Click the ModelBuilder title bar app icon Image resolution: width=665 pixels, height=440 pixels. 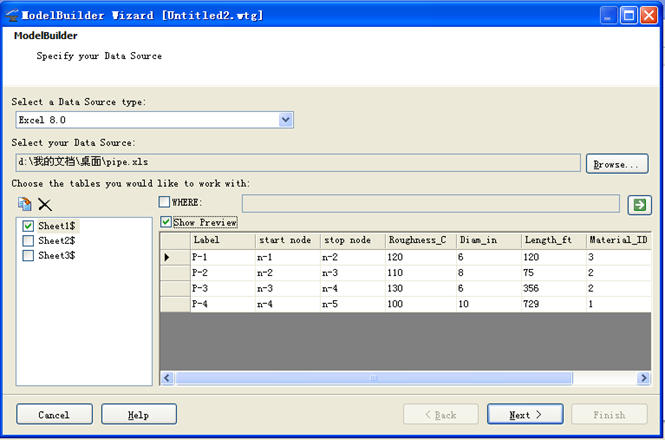(14, 15)
